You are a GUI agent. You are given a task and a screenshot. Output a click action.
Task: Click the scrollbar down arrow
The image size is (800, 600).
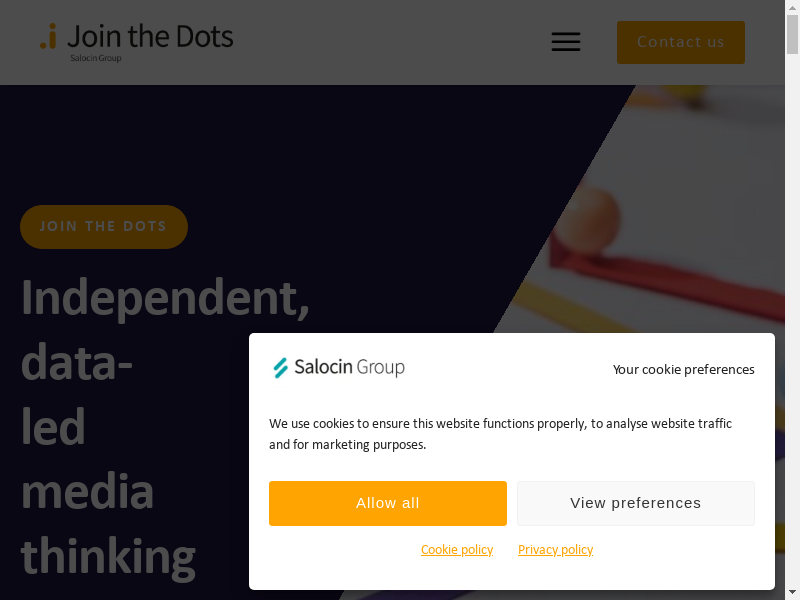coord(792,592)
